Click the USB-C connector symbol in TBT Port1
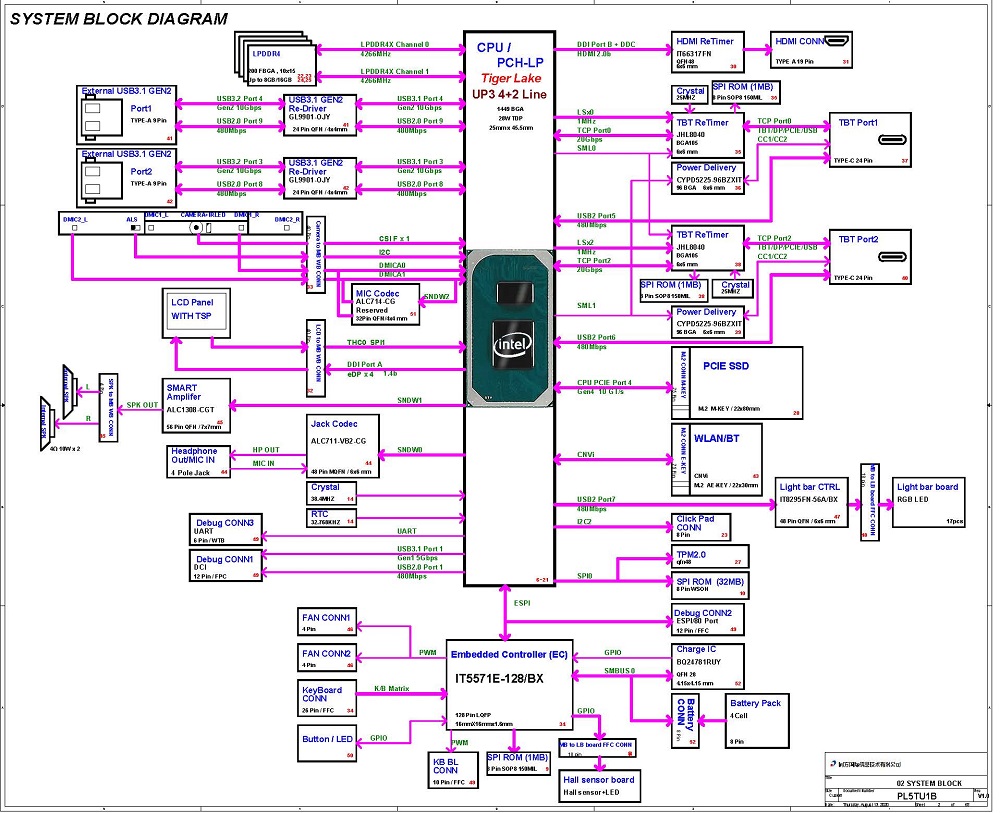1000x813 pixels. [x=892, y=140]
